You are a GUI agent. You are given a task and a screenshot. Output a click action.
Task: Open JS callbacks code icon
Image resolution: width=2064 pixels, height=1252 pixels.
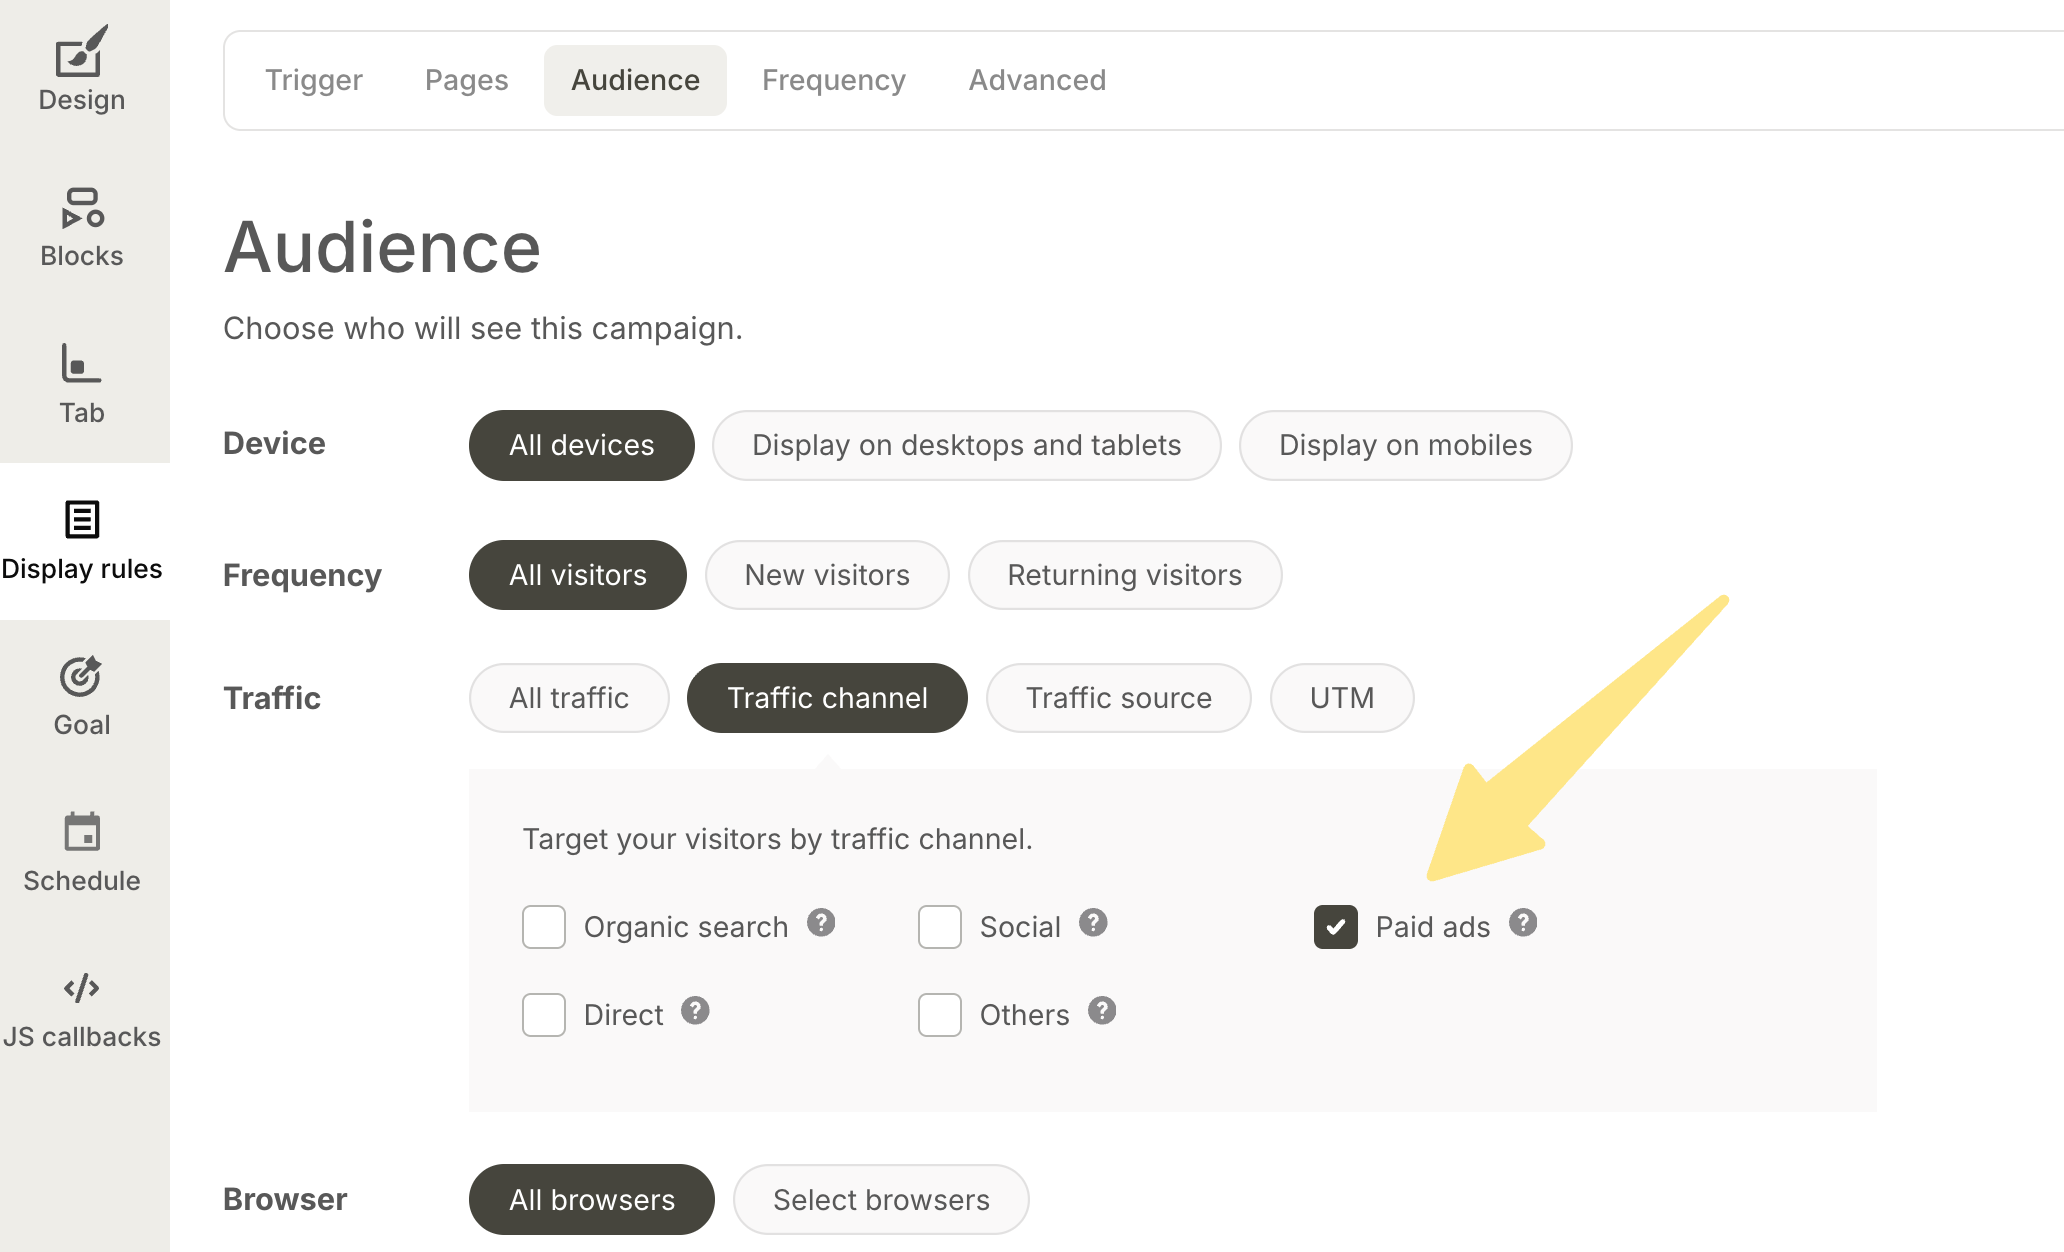82,988
